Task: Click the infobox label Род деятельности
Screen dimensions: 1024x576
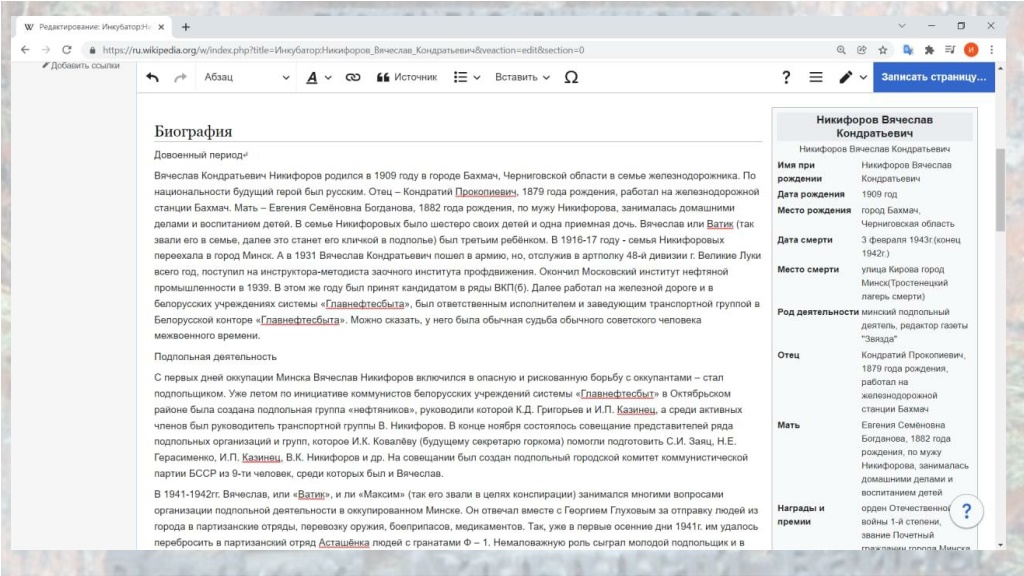Action: click(818, 312)
